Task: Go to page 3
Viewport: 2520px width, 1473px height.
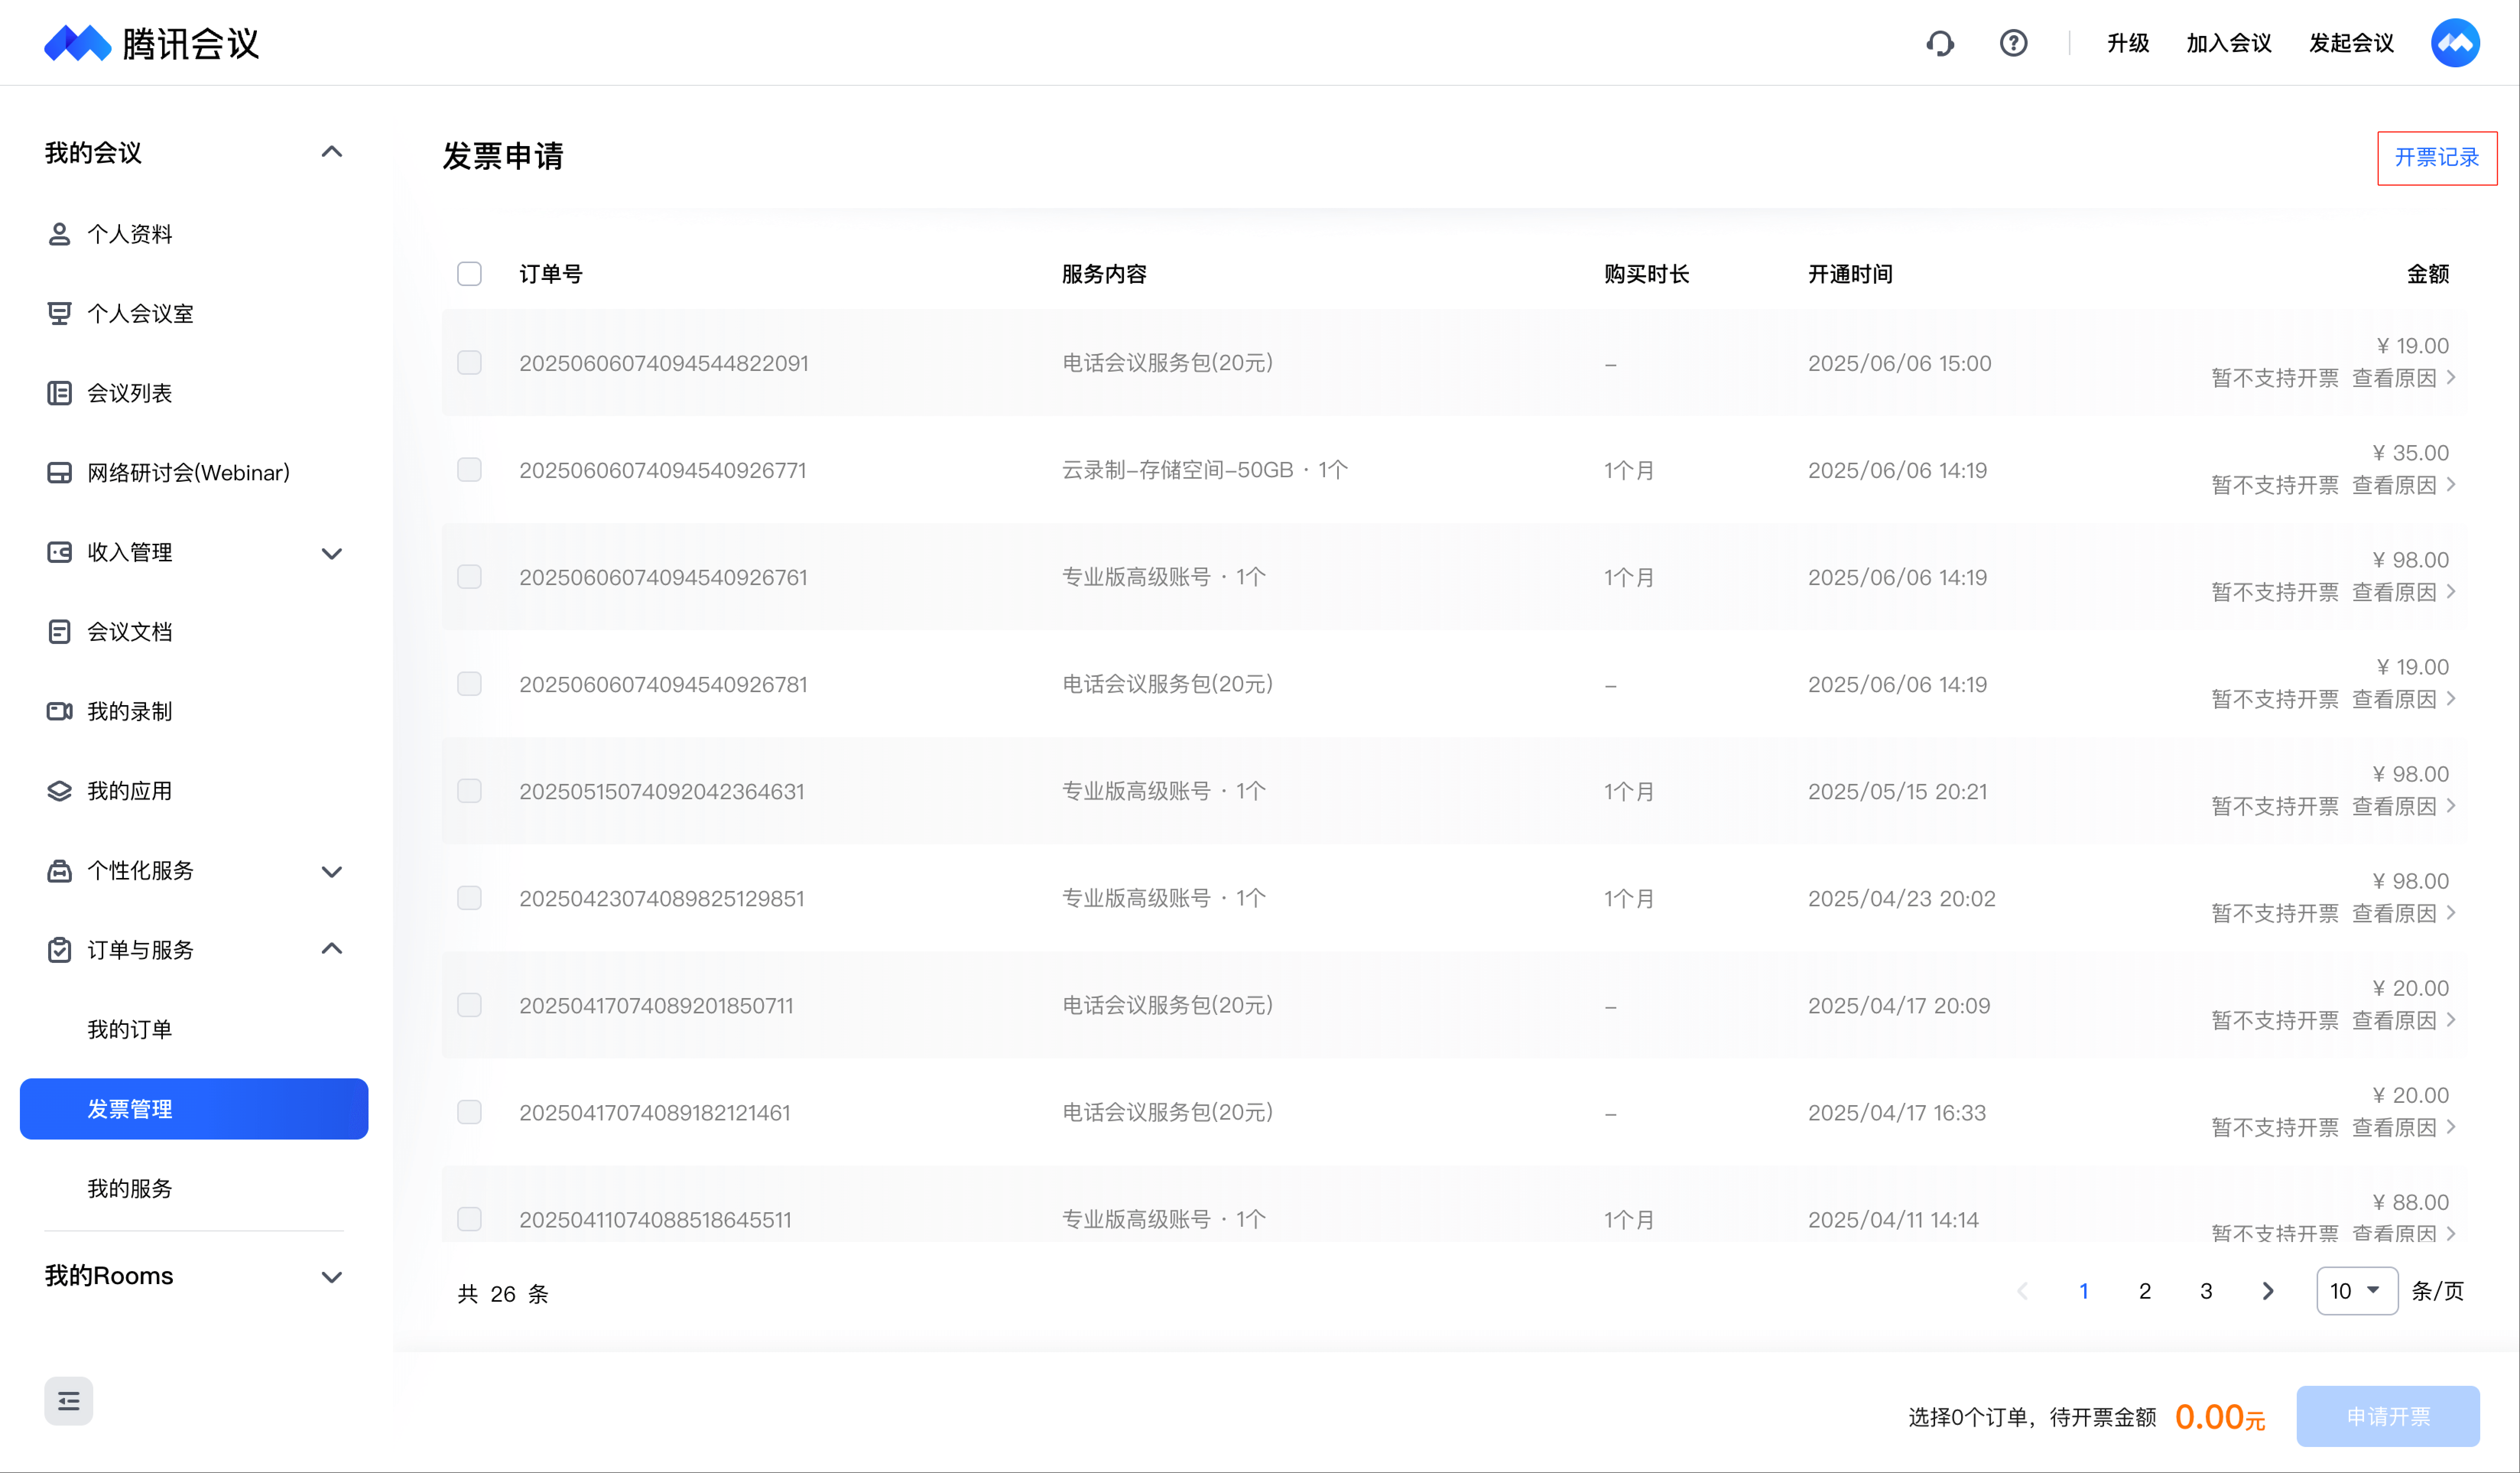Action: pyautogui.click(x=2206, y=1291)
